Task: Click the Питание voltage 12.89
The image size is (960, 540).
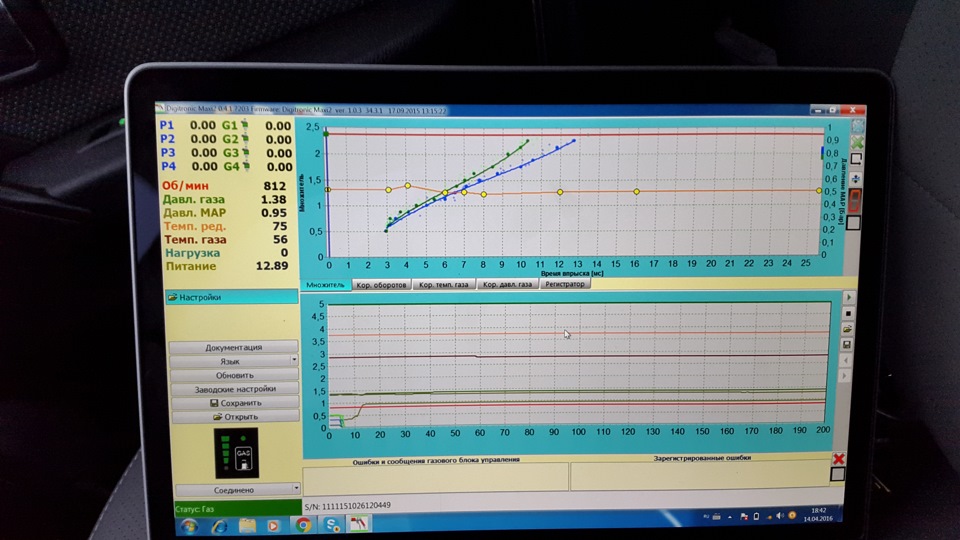Action: [x=272, y=266]
